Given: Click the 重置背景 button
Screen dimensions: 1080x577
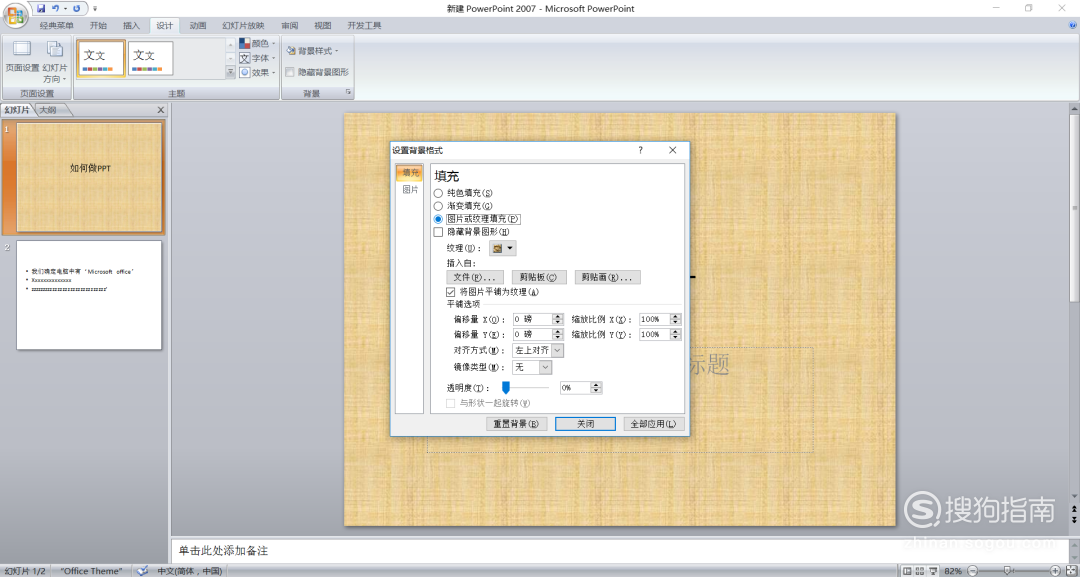Looking at the screenshot, I should (x=516, y=424).
